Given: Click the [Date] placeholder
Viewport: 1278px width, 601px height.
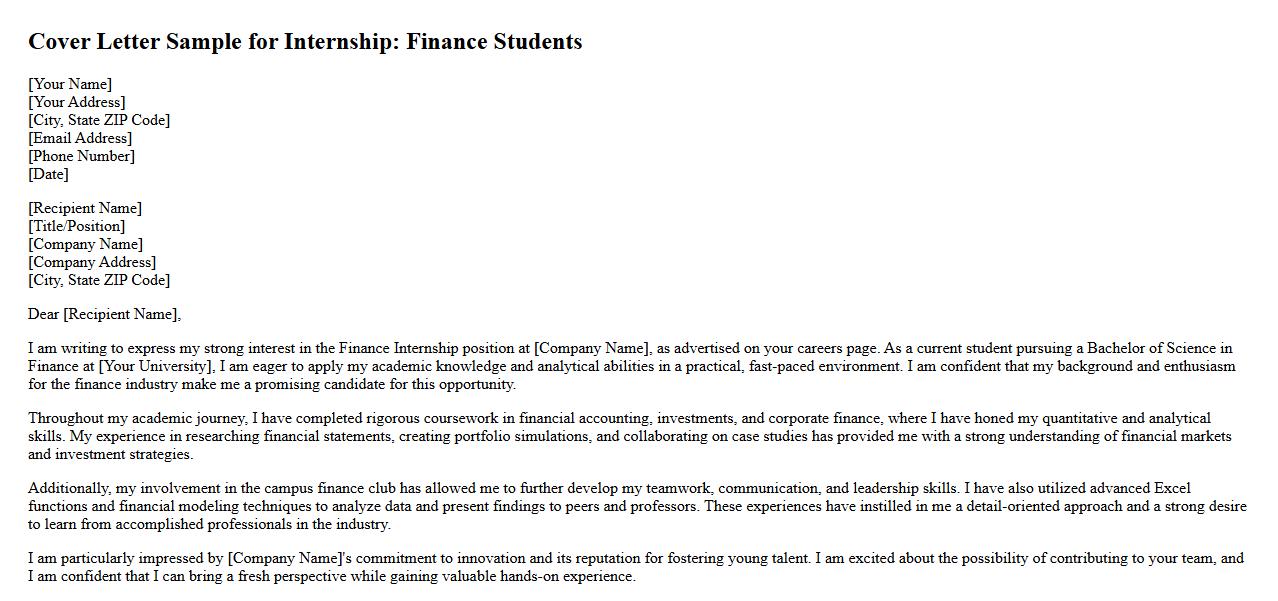Looking at the screenshot, I should click(x=48, y=174).
